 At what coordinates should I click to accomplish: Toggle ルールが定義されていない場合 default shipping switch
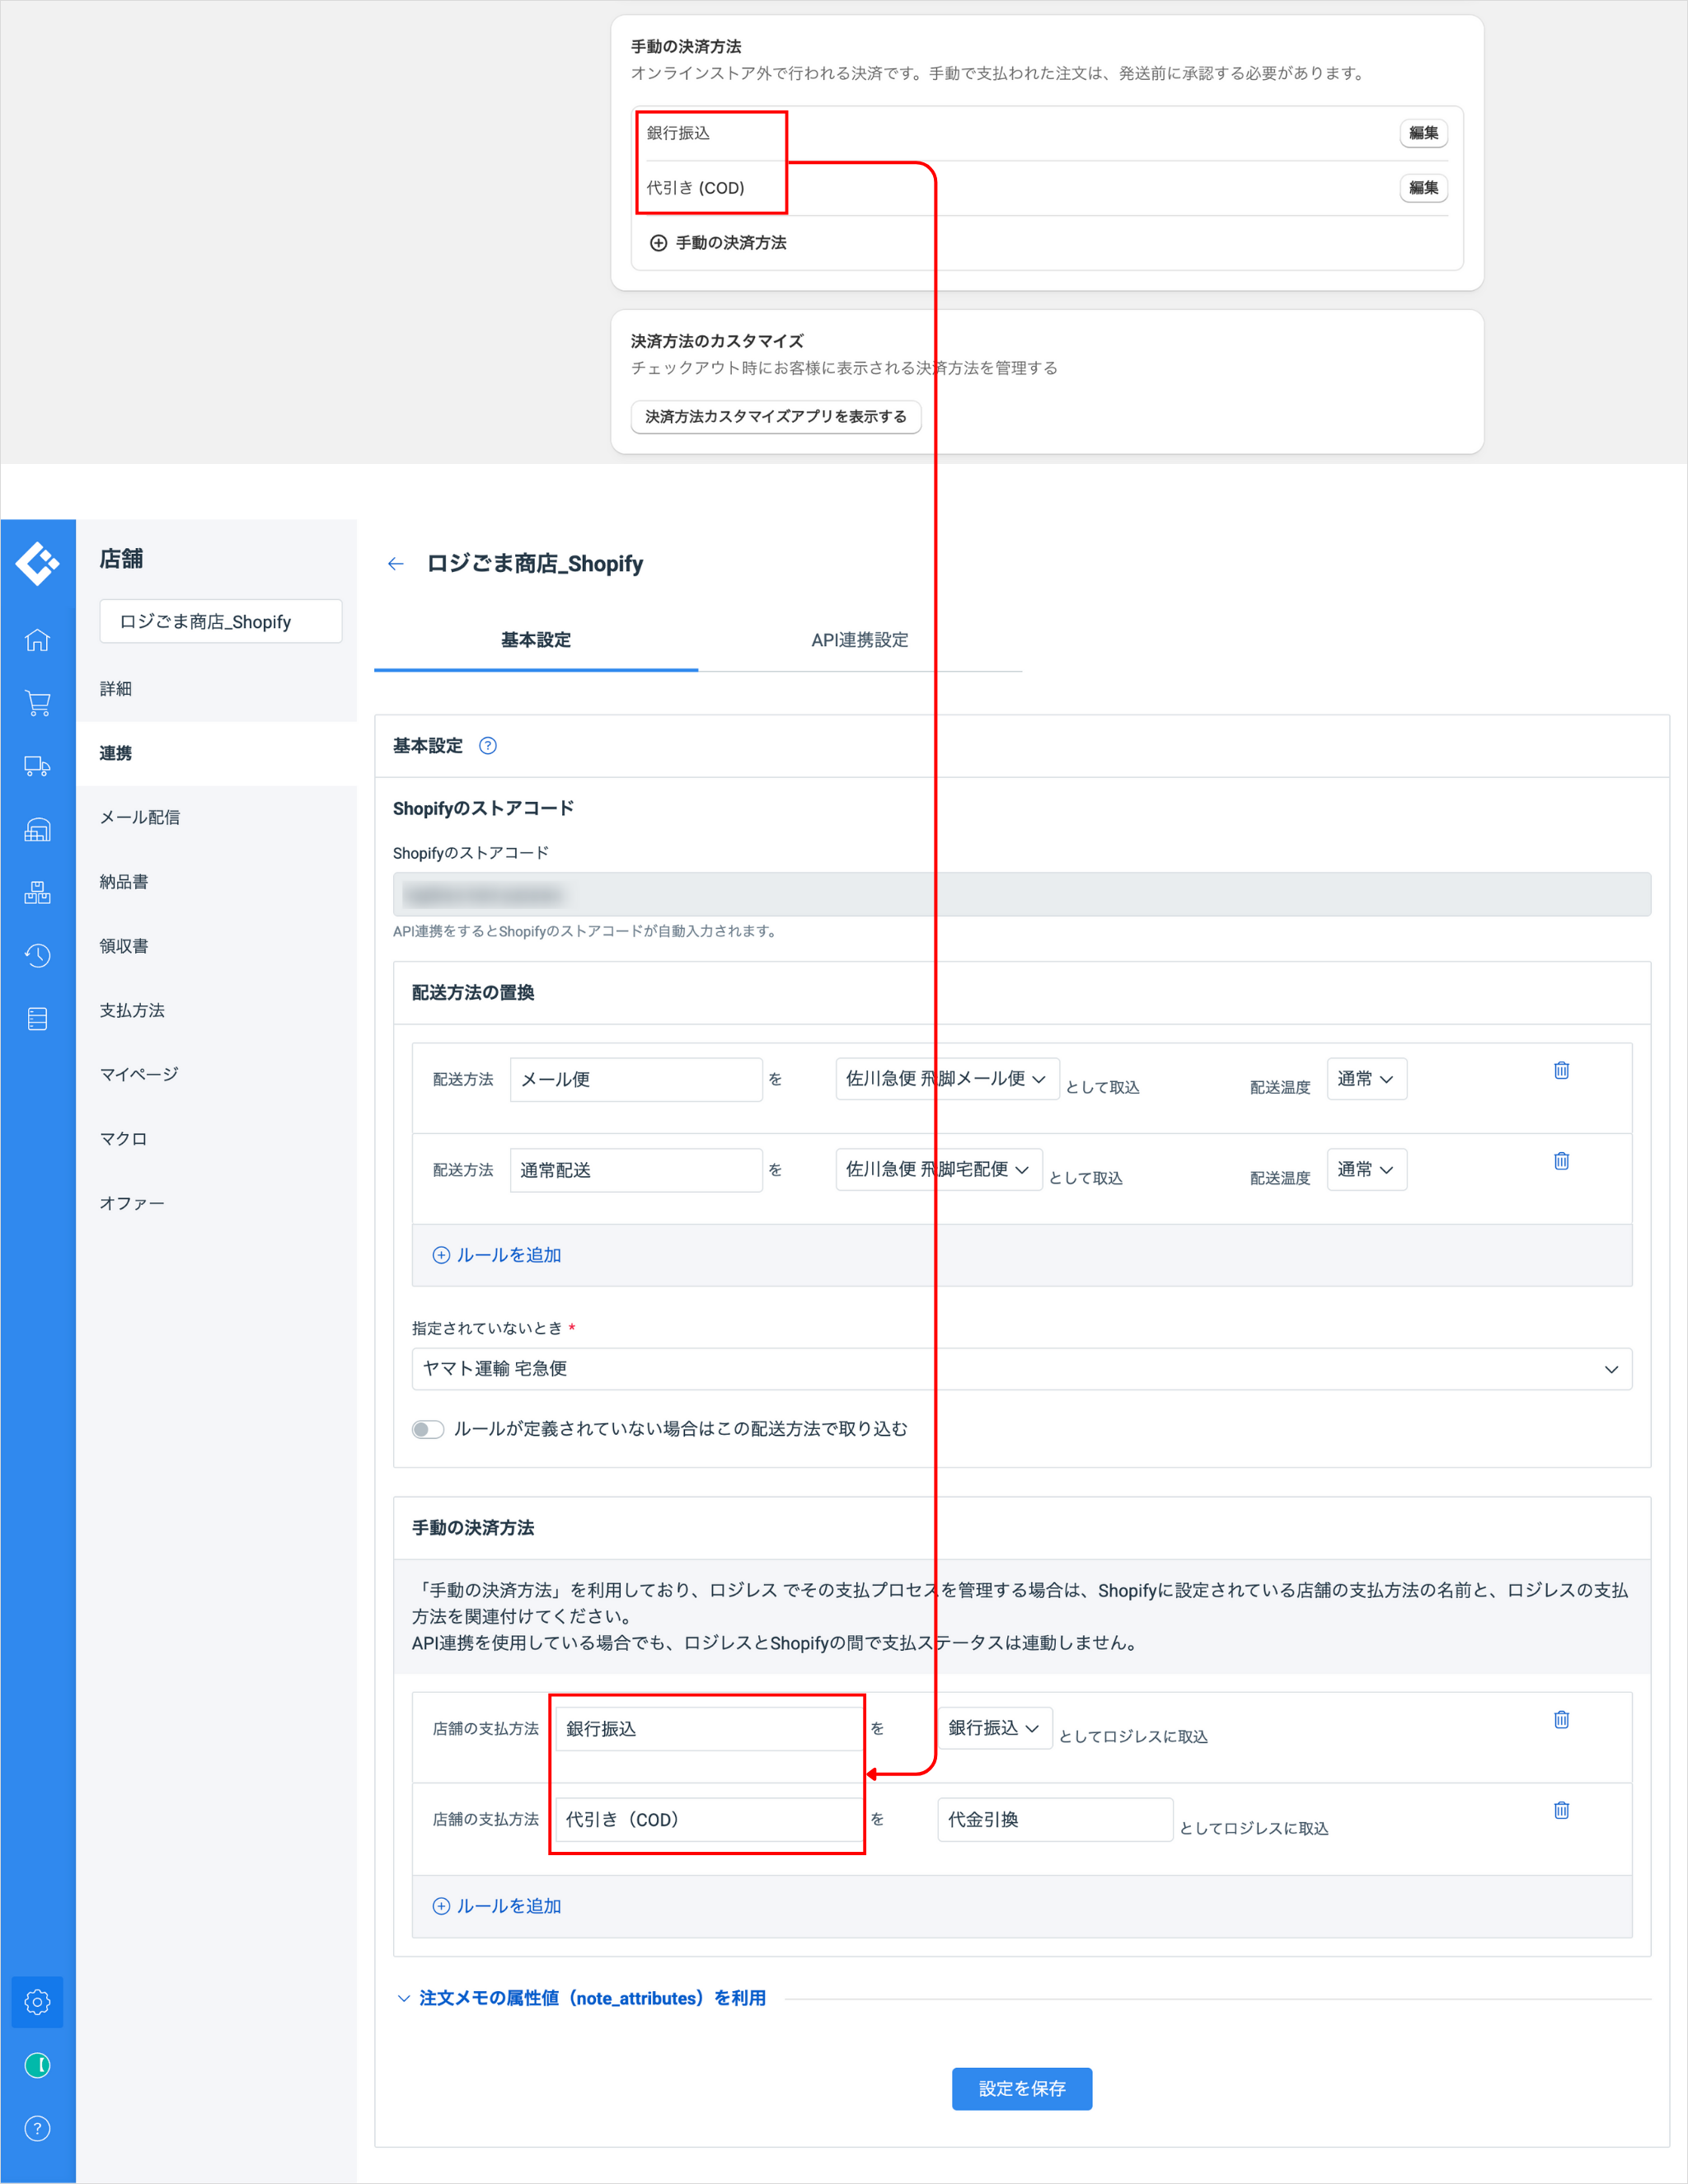tap(428, 1429)
